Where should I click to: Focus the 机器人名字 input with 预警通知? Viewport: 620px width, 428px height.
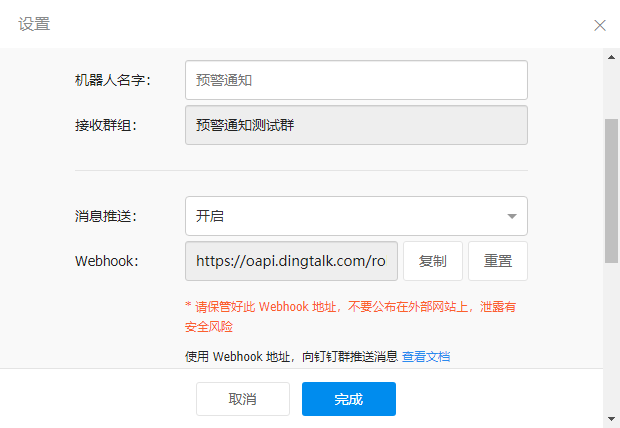356,80
